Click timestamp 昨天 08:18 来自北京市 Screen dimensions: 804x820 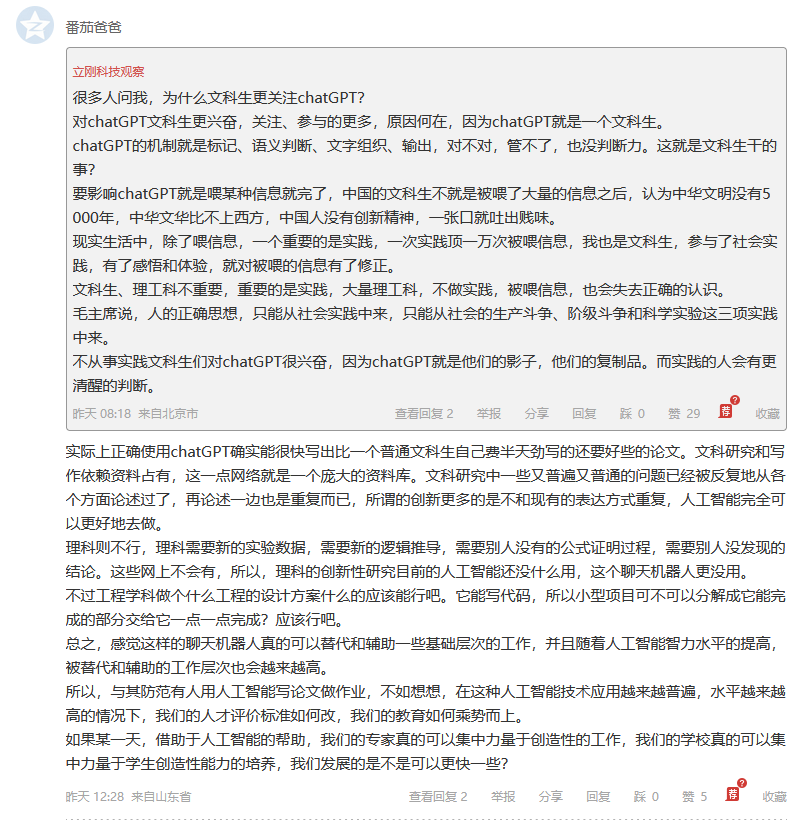(x=135, y=414)
